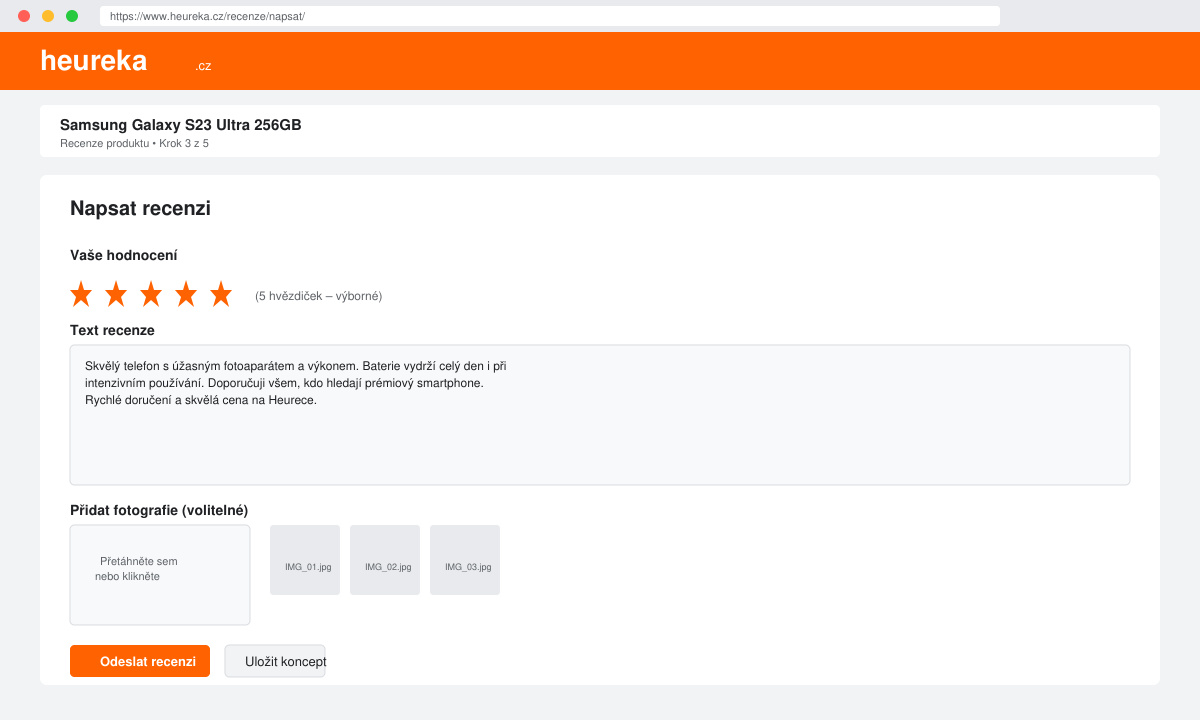Click the 'Napsat recenzi' heading
The image size is (1200, 720).
point(140,209)
